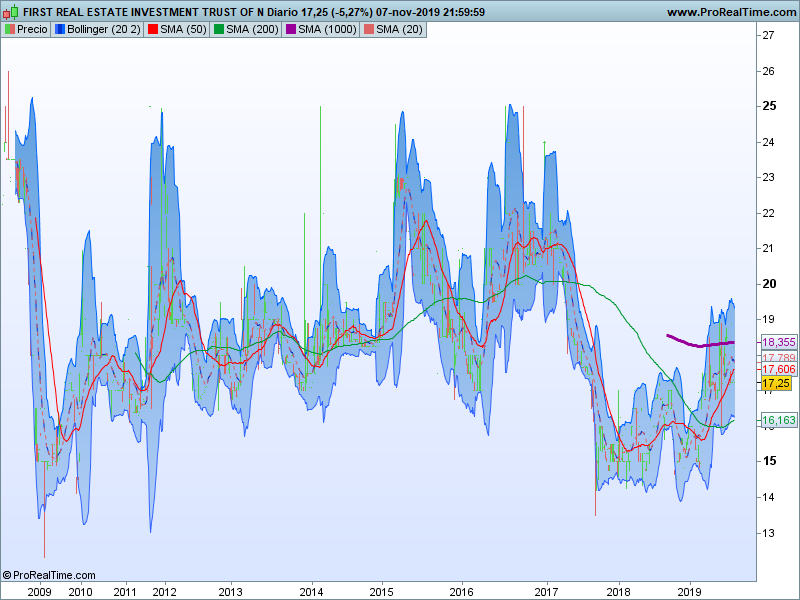The width and height of the screenshot is (800, 600).
Task: Click the 2015 label on the time axis
Action: point(382,592)
